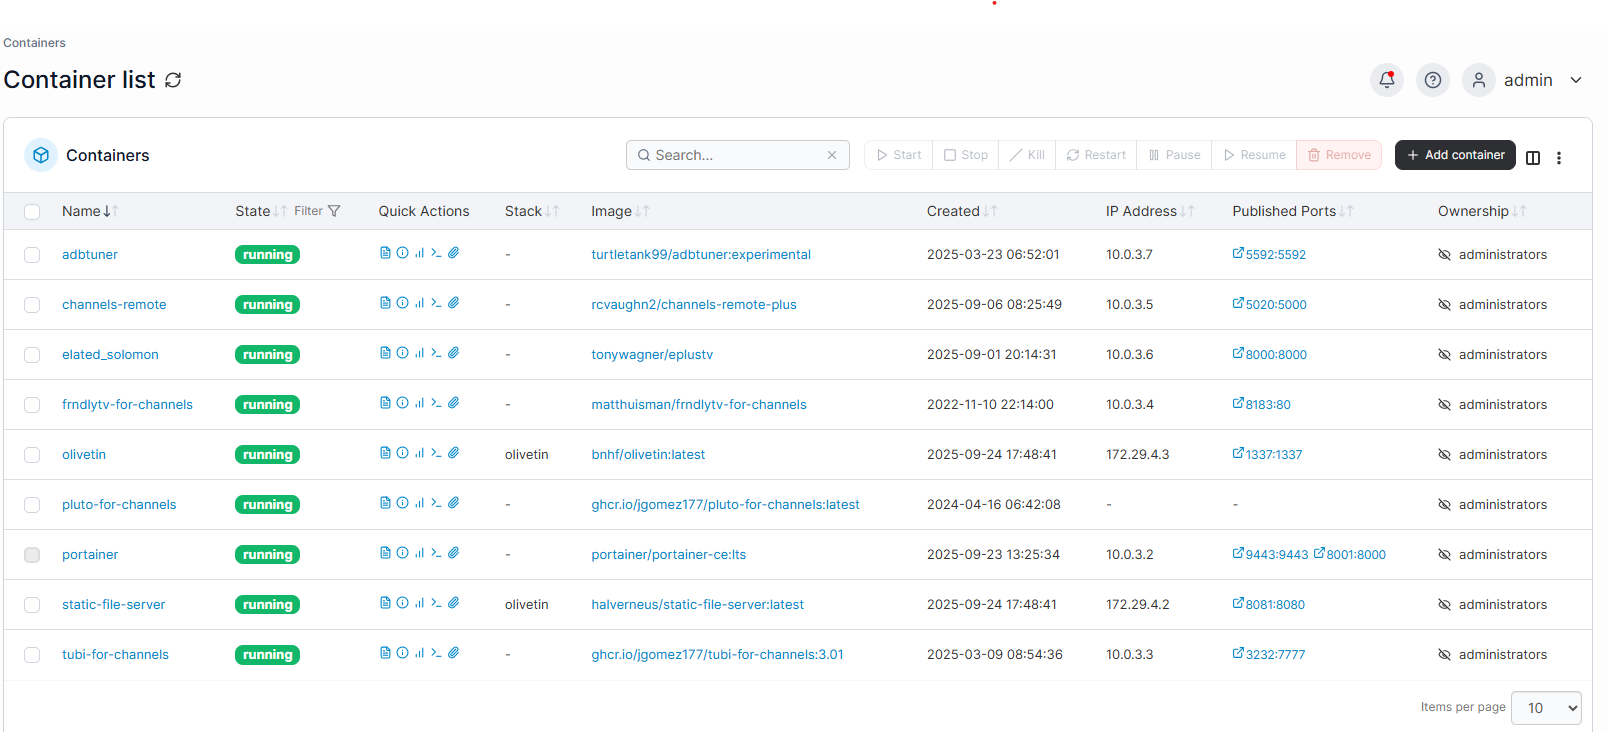Image resolution: width=1607 pixels, height=732 pixels.
Task: Tick the select-all containers checkbox
Action: click(32, 212)
